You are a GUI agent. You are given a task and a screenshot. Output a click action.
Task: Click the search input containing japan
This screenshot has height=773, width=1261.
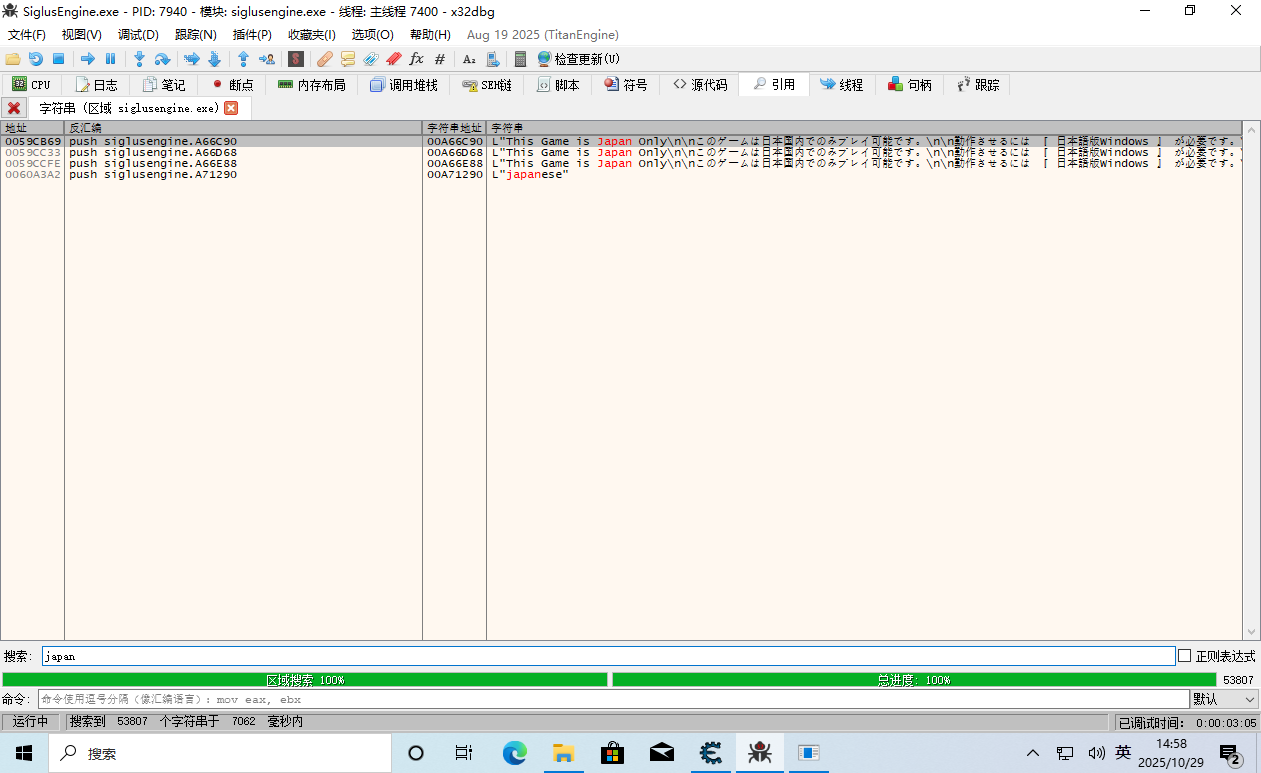pos(608,656)
